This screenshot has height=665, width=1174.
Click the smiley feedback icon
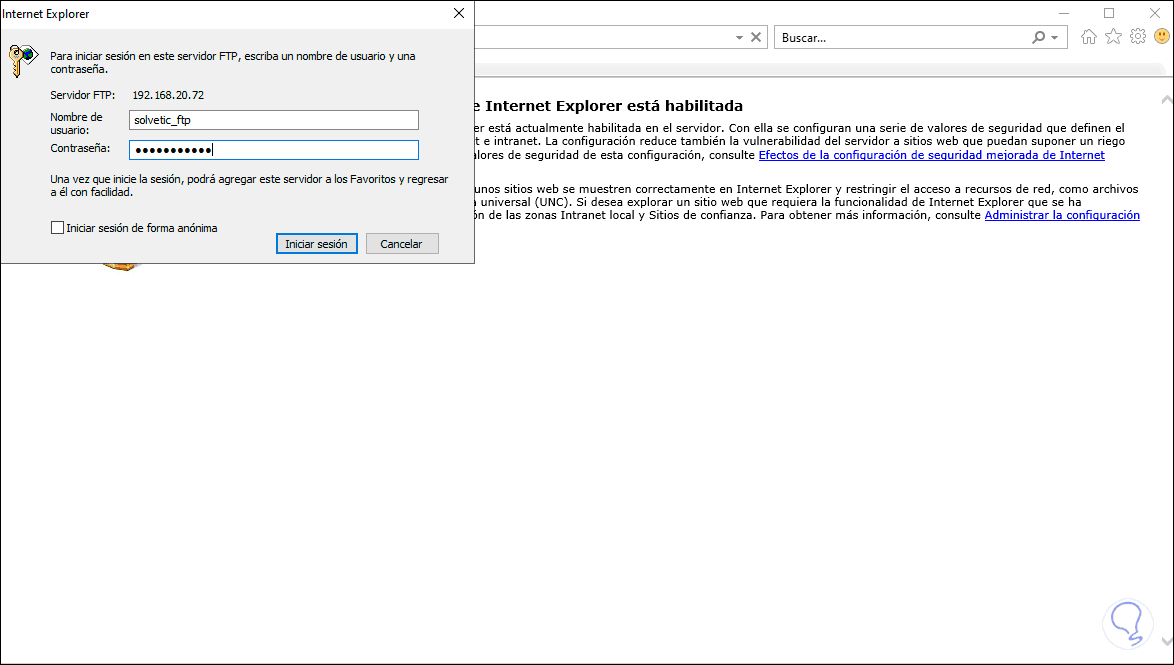click(x=1161, y=37)
